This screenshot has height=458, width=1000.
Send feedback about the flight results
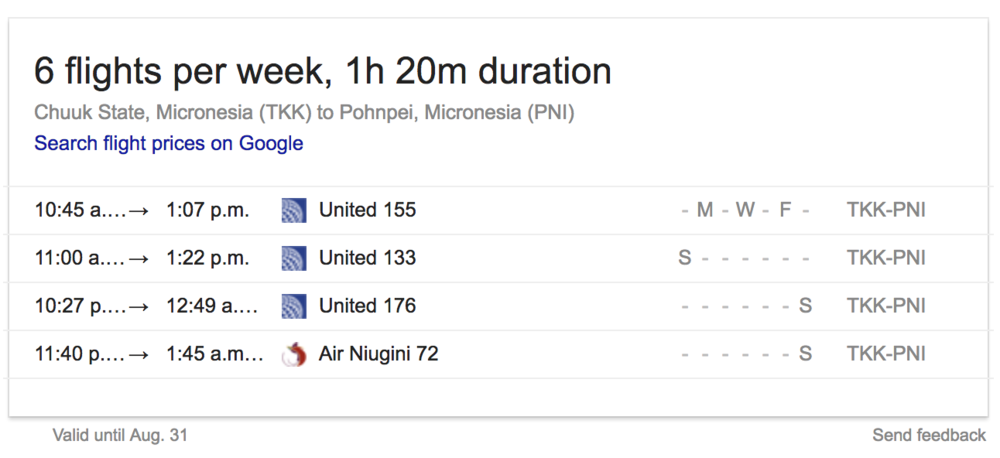pos(928,435)
